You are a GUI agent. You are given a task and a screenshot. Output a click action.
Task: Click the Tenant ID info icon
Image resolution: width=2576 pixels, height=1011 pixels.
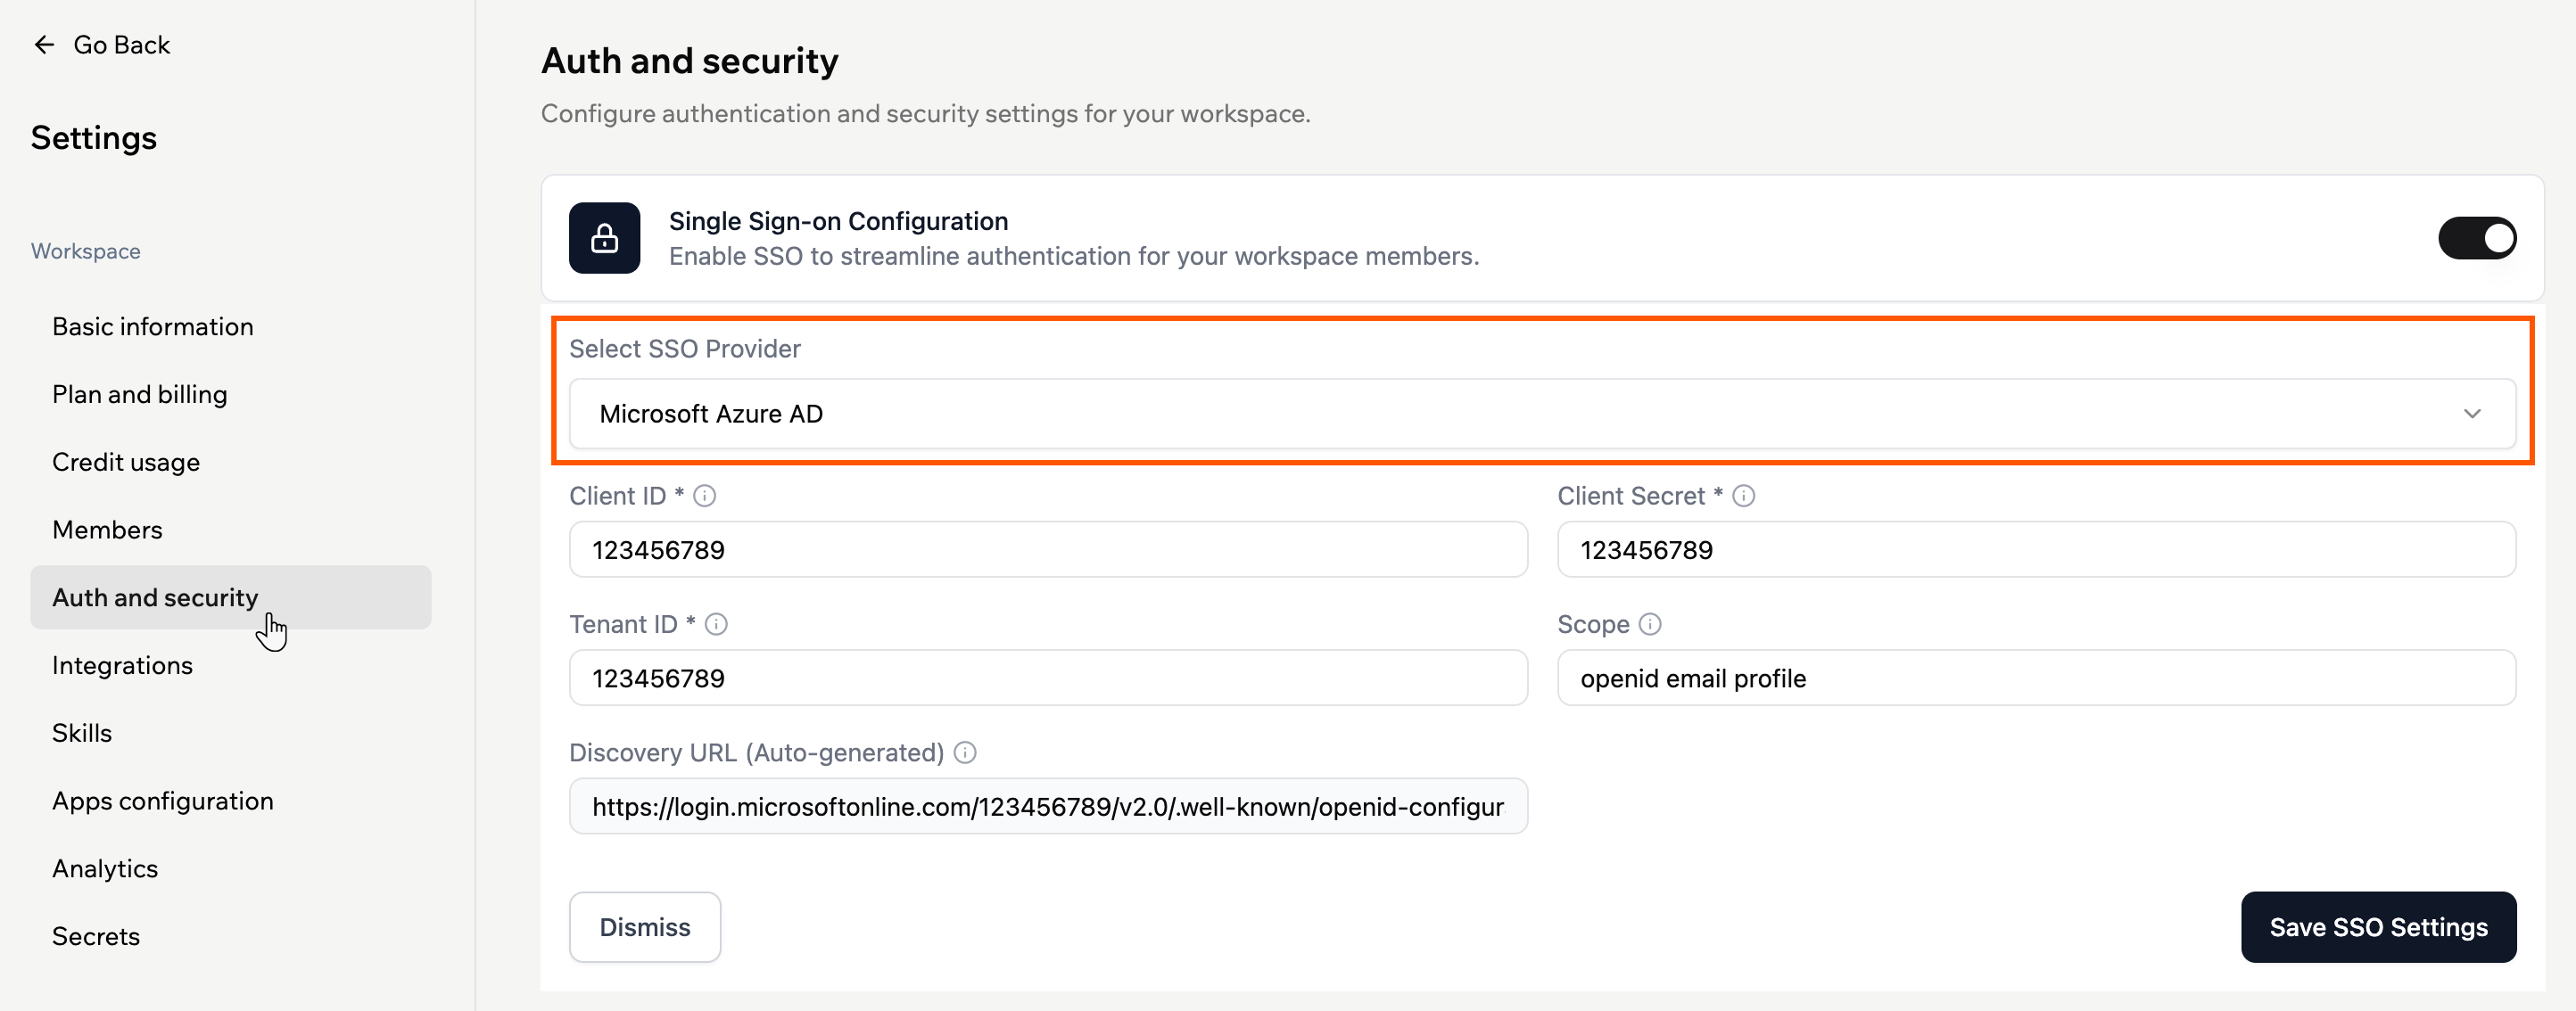point(716,624)
